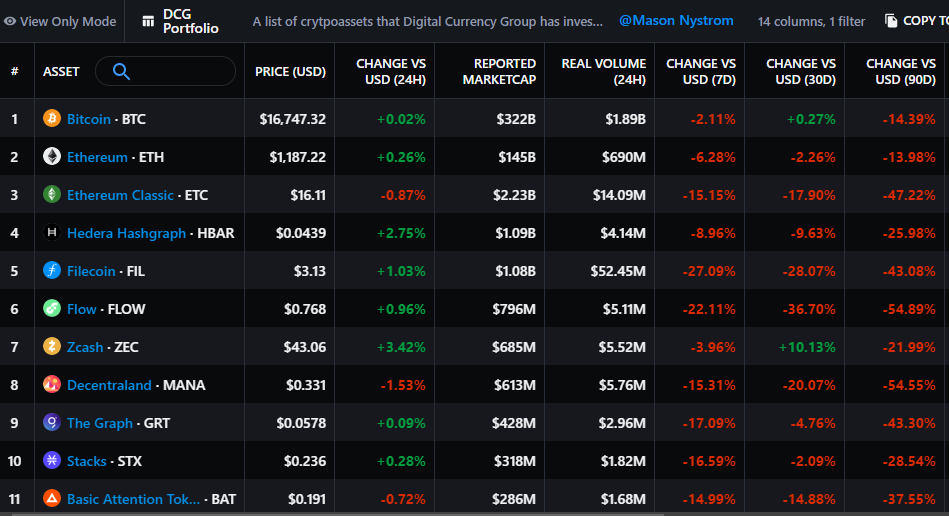Open the Stacks asset link
The image size is (949, 516).
tap(87, 461)
